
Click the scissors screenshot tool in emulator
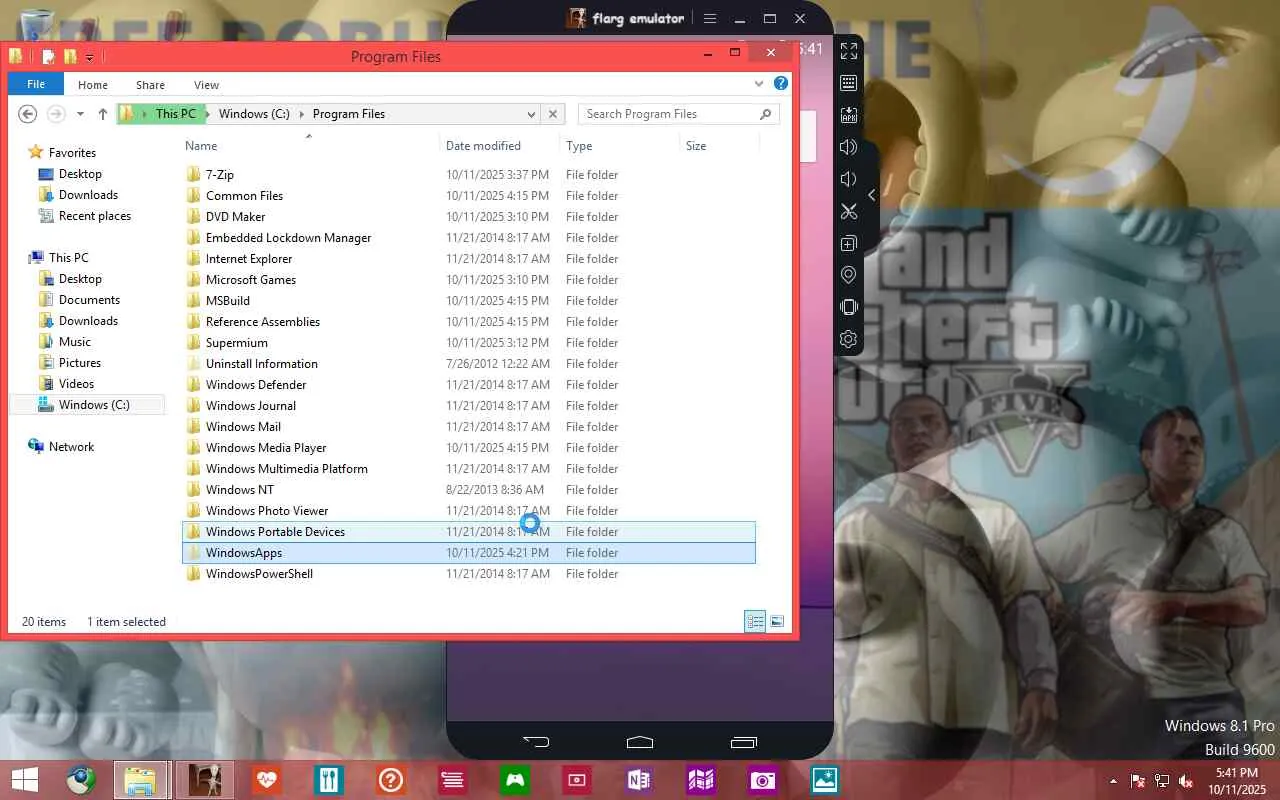click(x=849, y=211)
